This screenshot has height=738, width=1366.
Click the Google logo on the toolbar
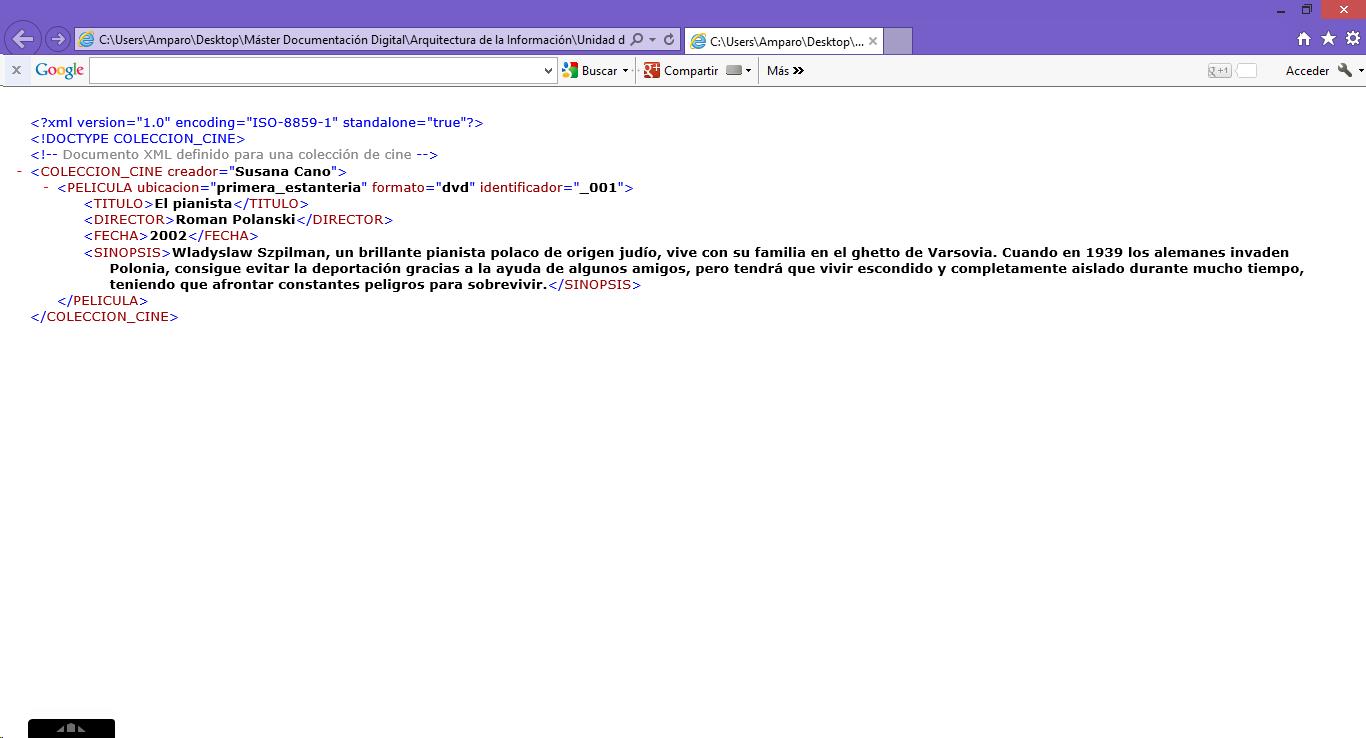pyautogui.click(x=59, y=70)
